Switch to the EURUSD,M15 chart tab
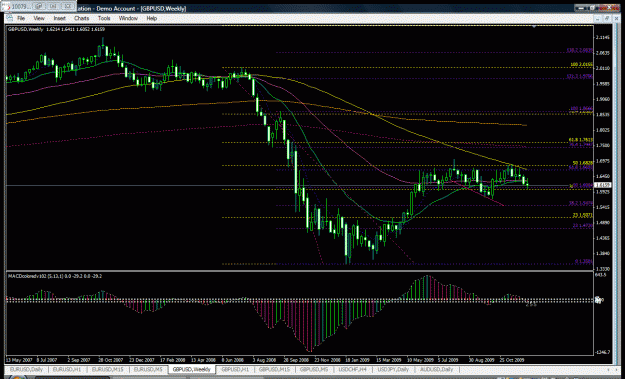Screen dimensions: 625x379 [107, 369]
